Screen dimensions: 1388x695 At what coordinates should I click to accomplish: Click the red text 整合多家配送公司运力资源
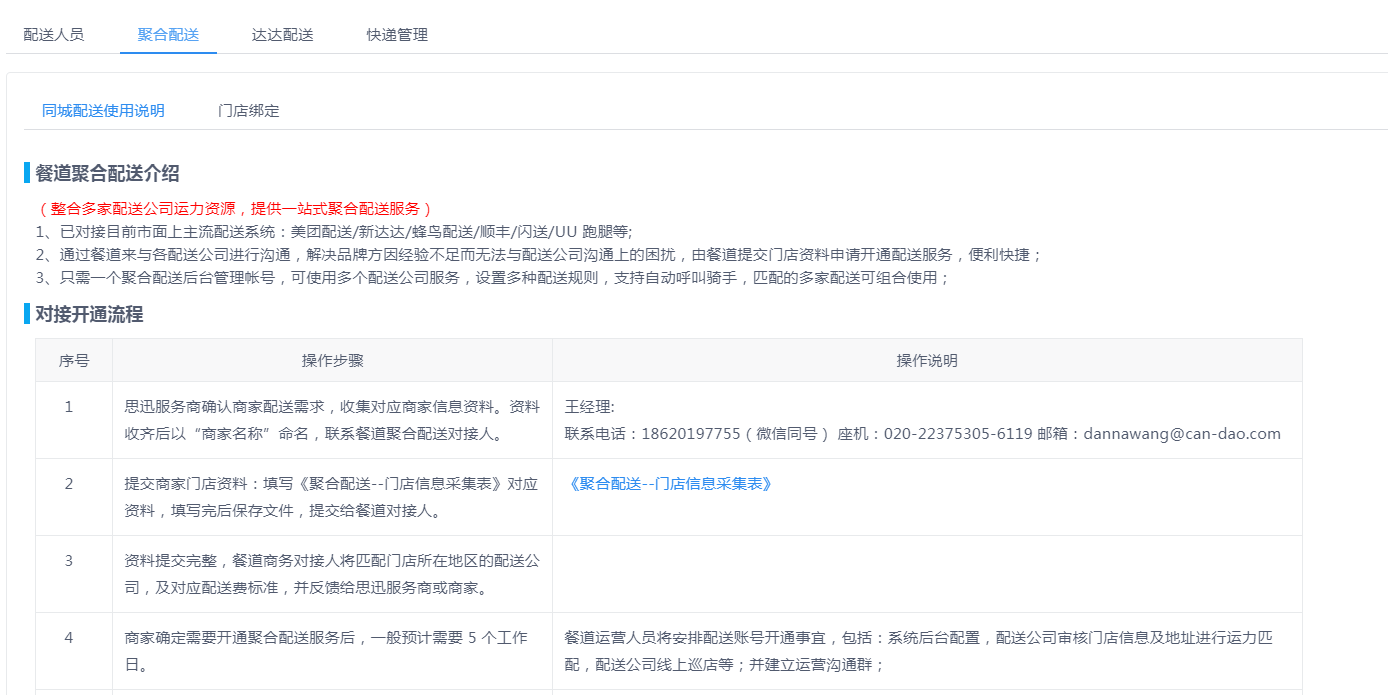(x=234, y=209)
